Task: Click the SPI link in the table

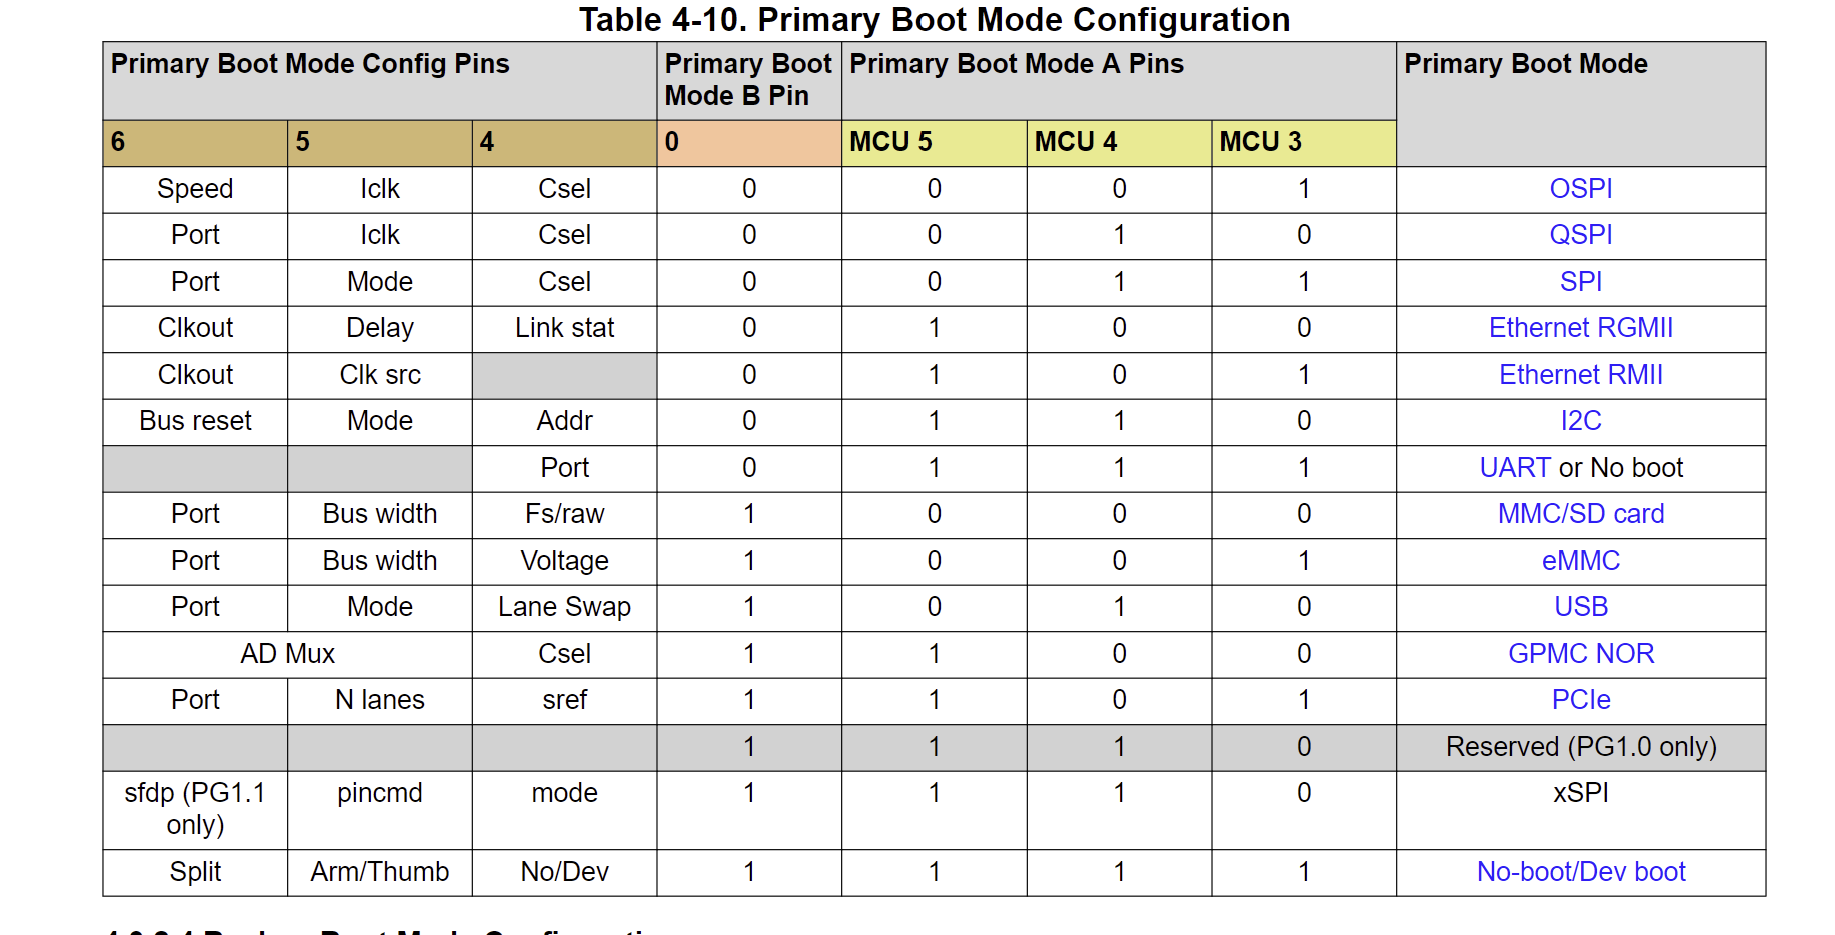Action: (x=1580, y=282)
